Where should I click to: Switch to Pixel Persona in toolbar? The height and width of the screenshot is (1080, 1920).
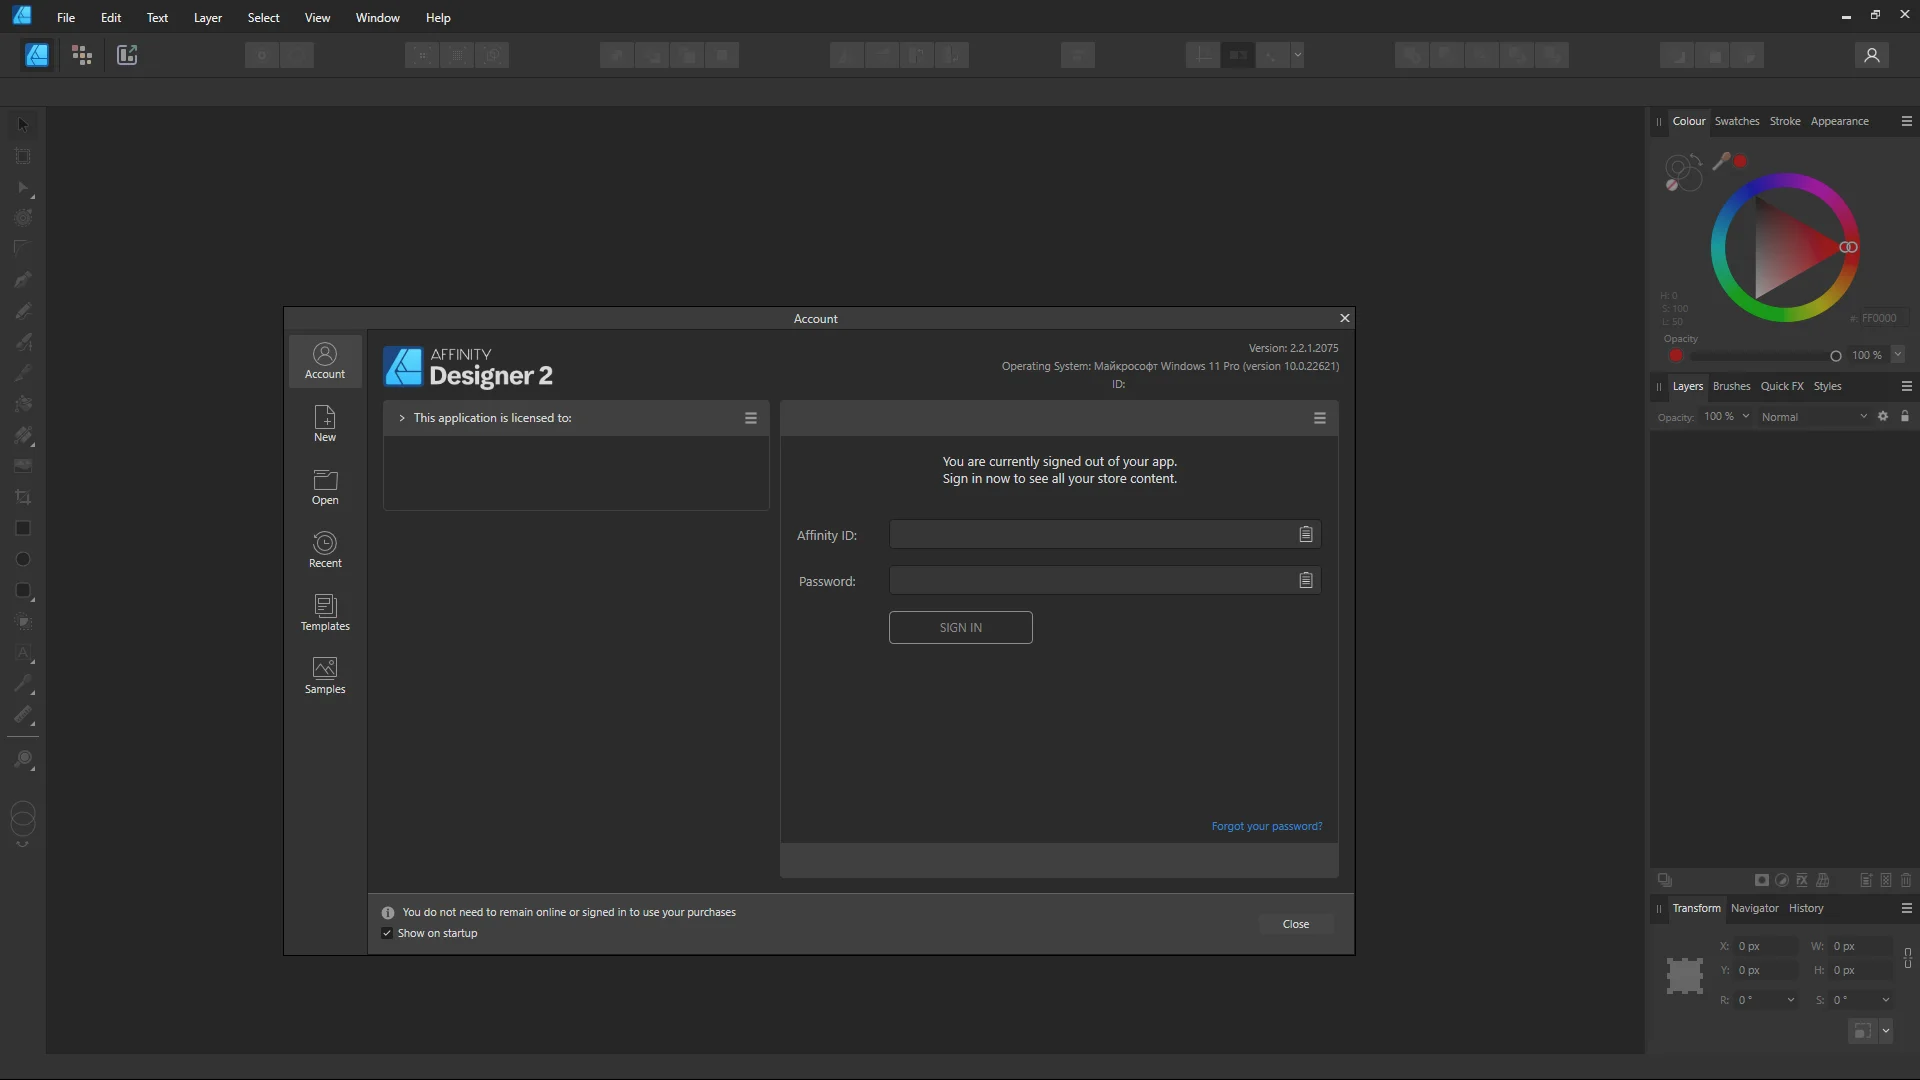(x=82, y=55)
